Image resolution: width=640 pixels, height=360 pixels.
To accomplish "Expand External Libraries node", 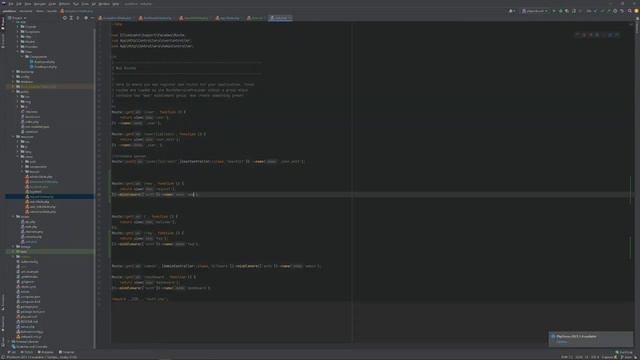I will click(9, 342).
